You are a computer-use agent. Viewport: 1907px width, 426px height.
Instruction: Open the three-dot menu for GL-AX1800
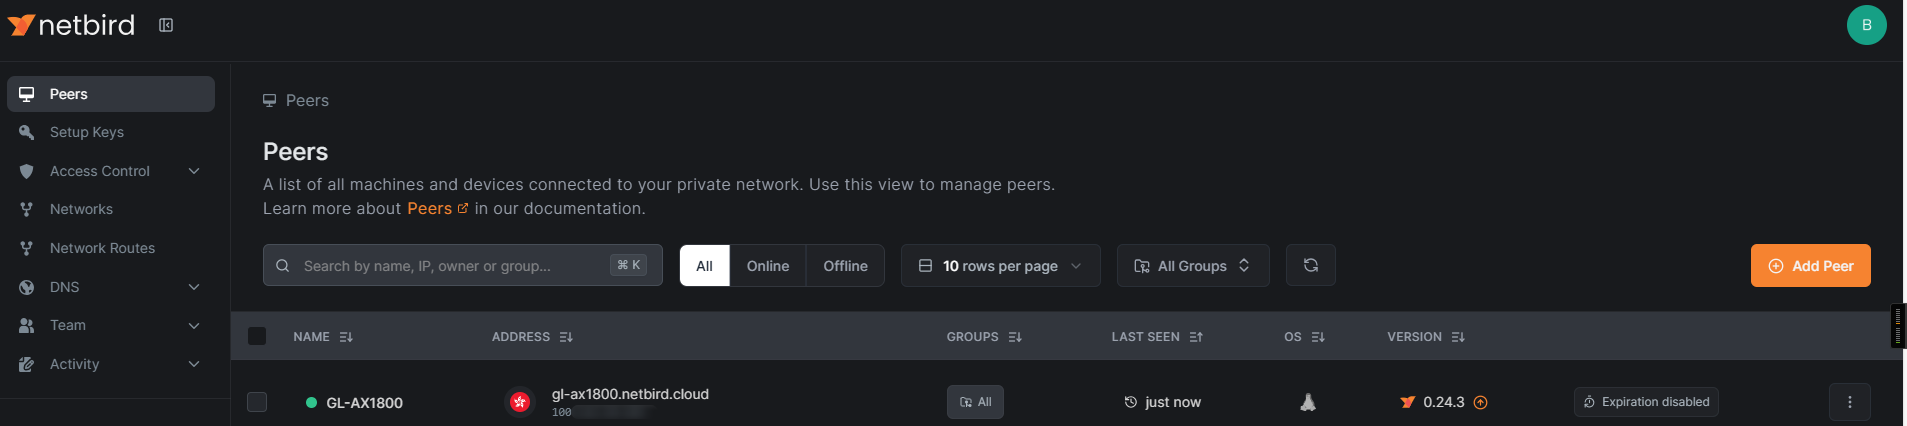tap(1849, 402)
